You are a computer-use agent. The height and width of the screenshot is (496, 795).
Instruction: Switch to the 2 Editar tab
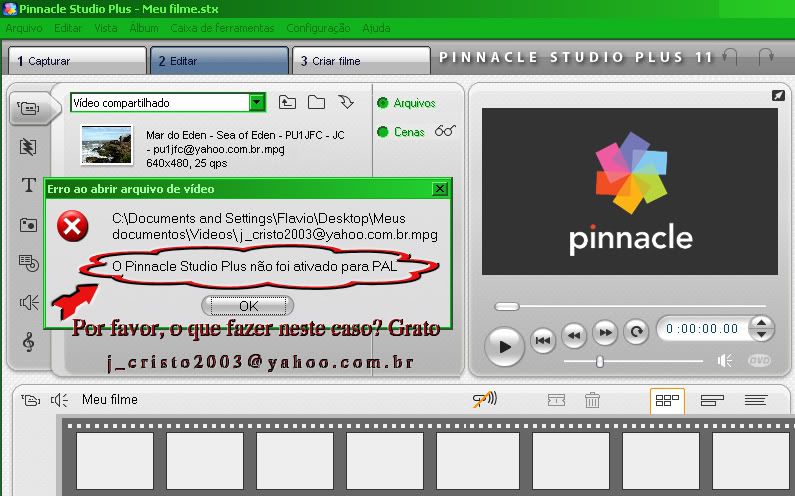click(220, 61)
